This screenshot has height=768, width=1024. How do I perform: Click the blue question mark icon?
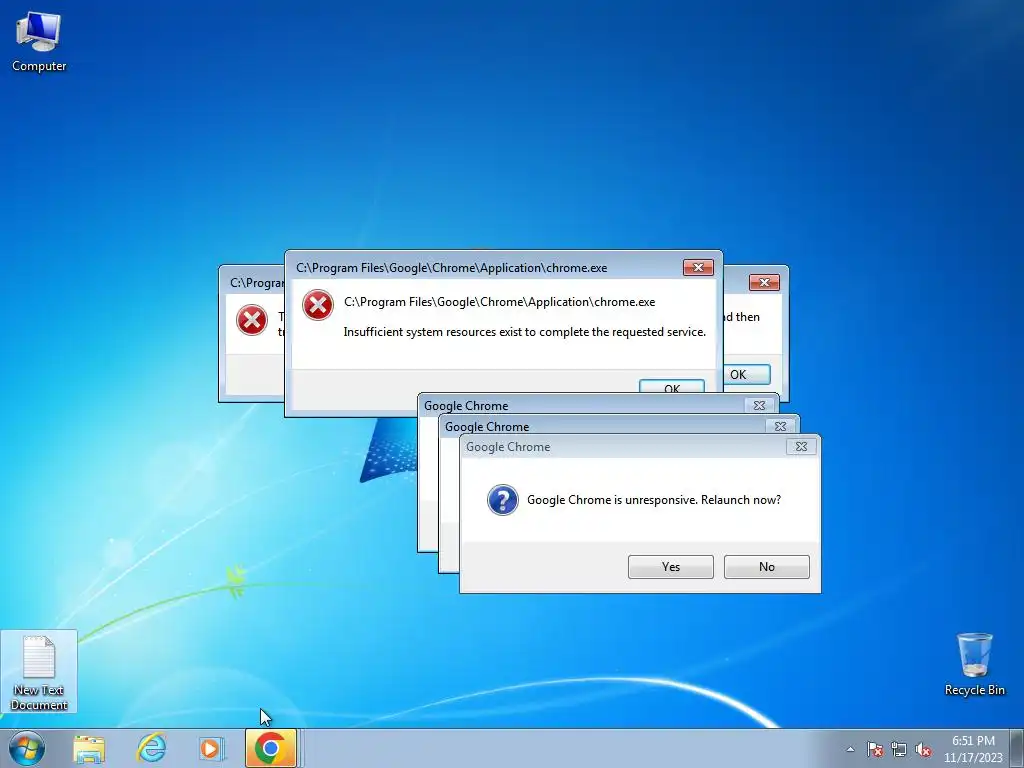point(503,500)
